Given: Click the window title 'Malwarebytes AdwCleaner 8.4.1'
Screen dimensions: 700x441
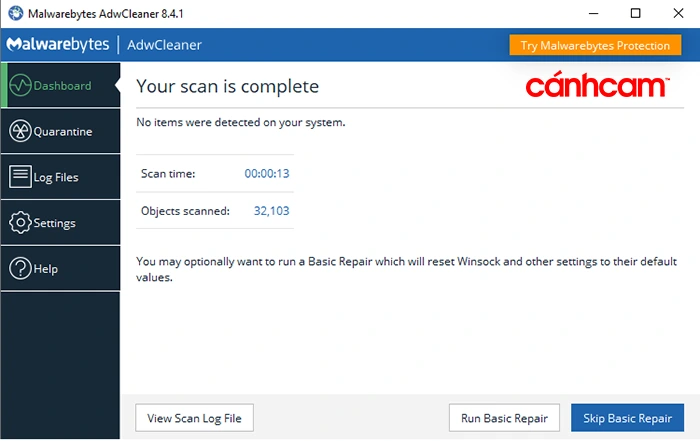Looking at the screenshot, I should pyautogui.click(x=105, y=14).
